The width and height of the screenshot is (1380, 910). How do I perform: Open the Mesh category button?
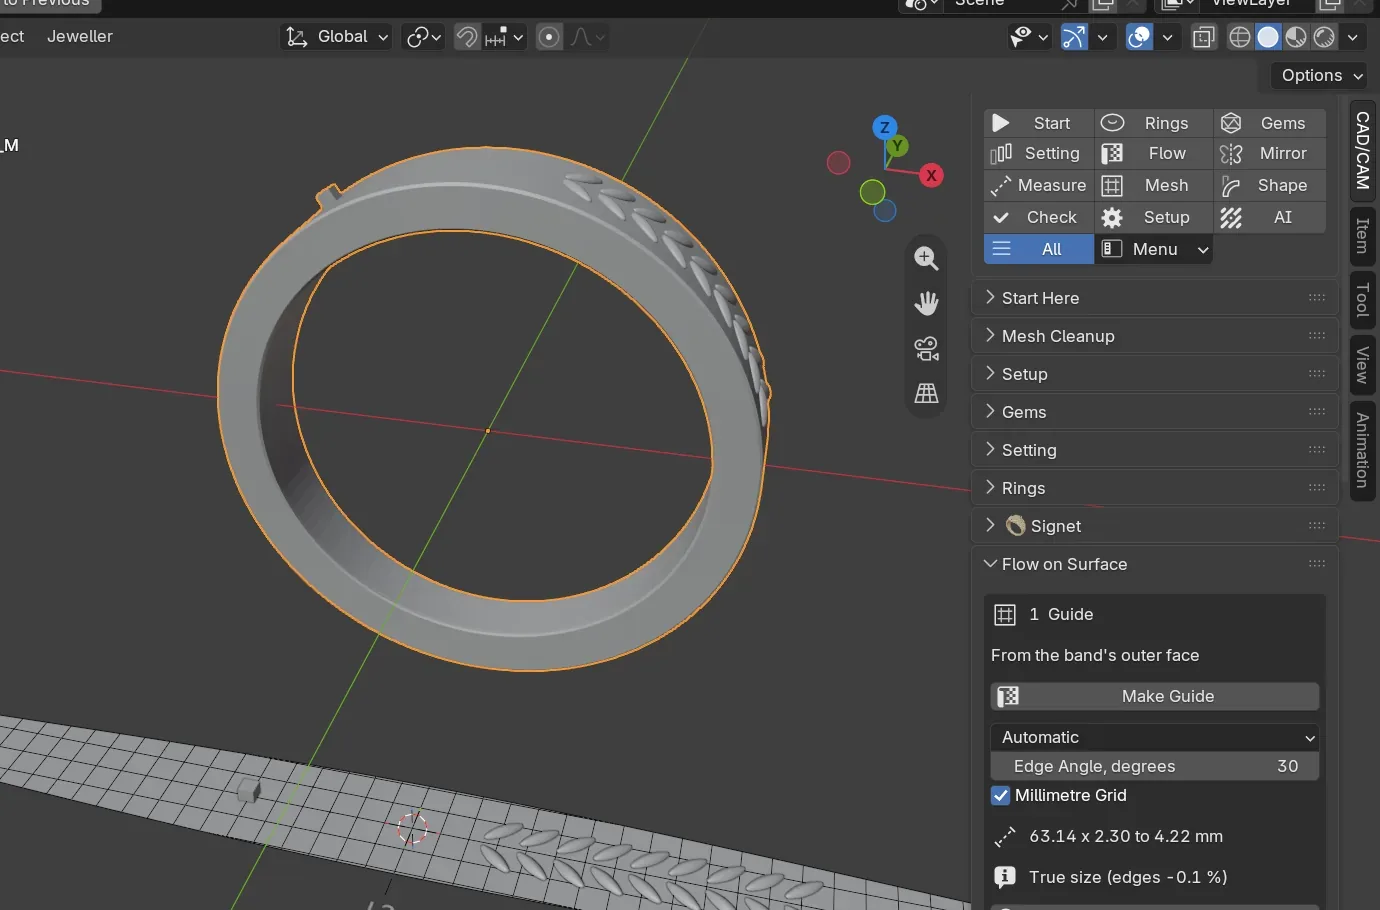[x=1153, y=186]
